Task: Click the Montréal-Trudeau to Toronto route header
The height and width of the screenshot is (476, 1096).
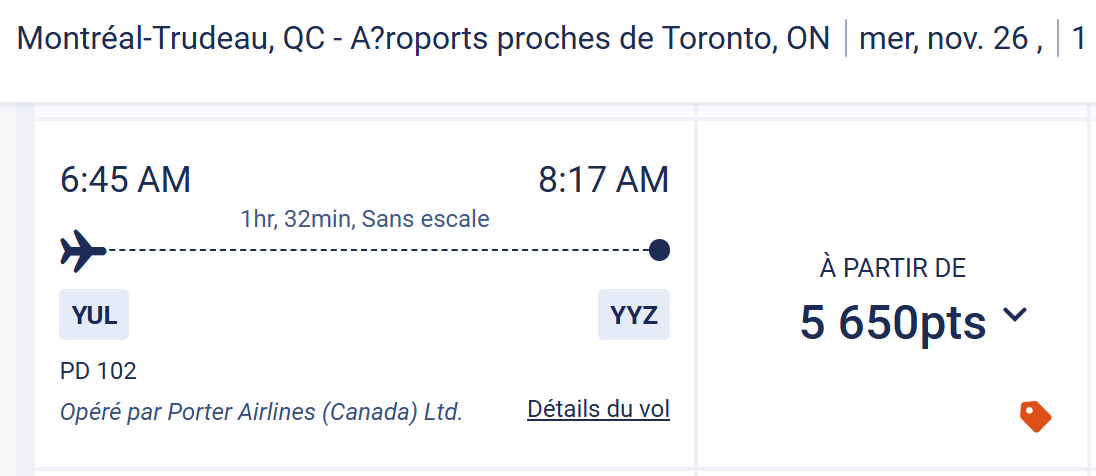Action: [x=423, y=38]
